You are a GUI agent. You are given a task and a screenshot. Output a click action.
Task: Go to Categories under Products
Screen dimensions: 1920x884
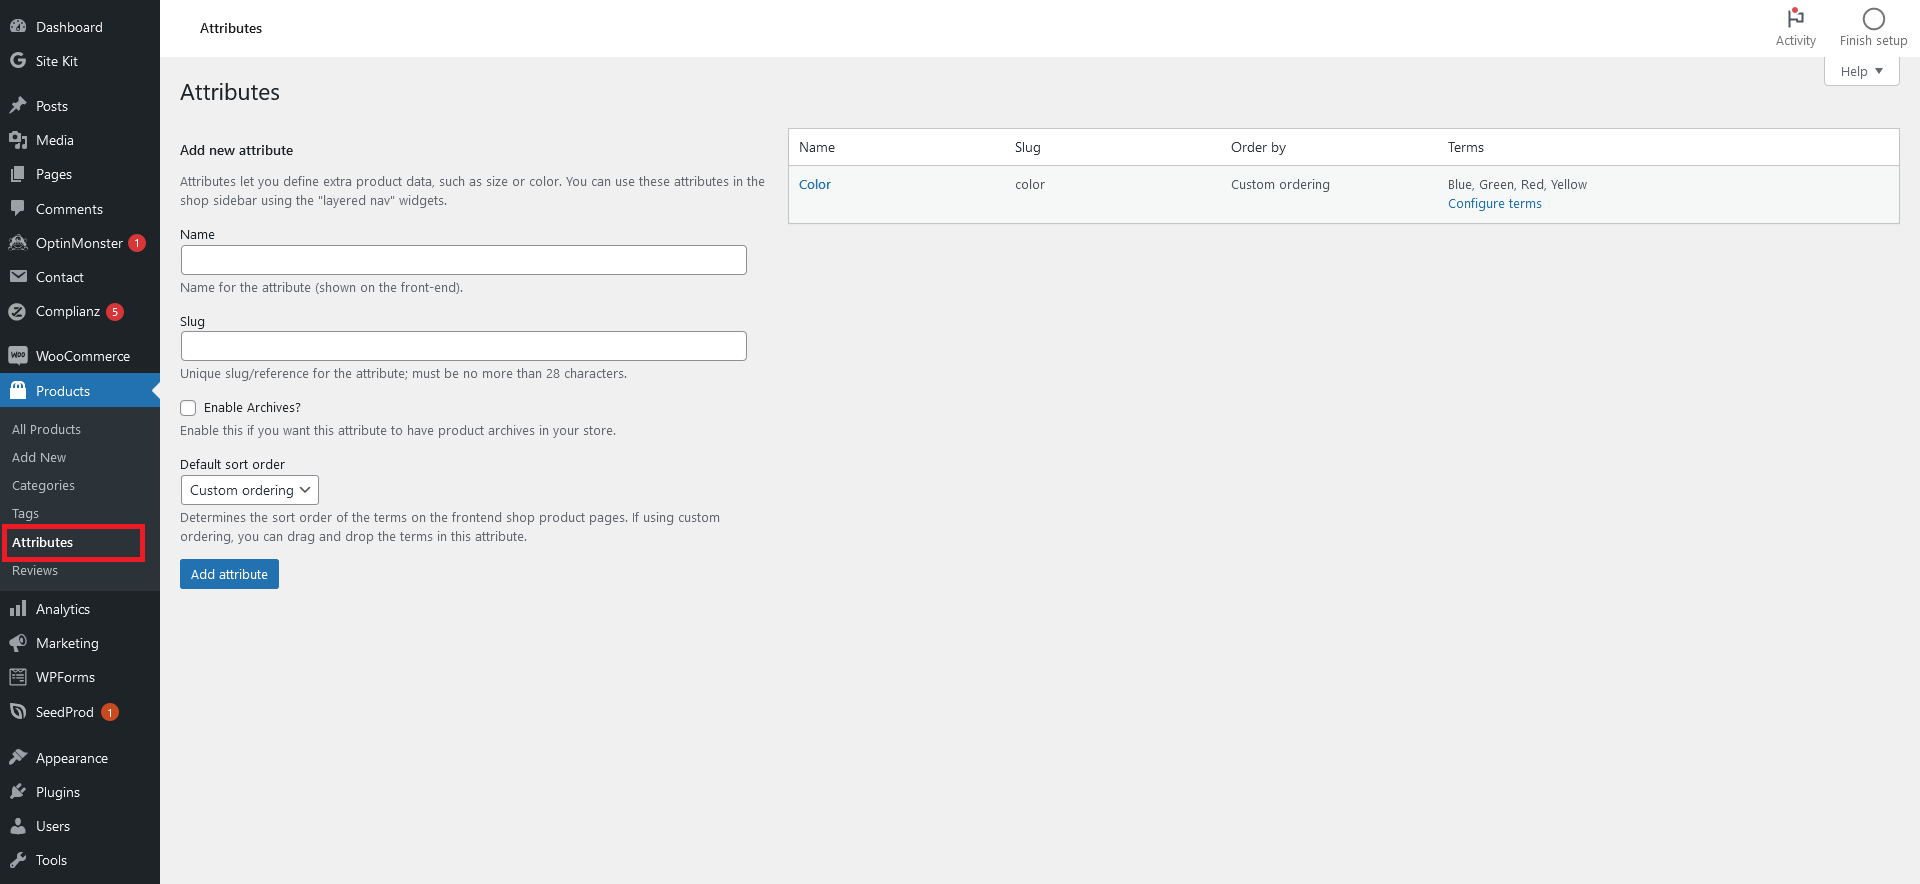pyautogui.click(x=43, y=485)
